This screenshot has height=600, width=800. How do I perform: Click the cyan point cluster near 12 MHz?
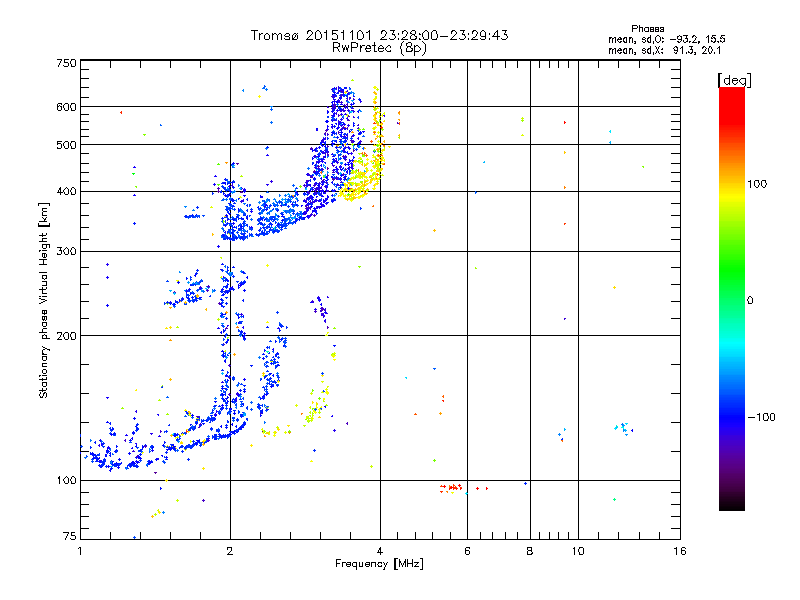(623, 428)
